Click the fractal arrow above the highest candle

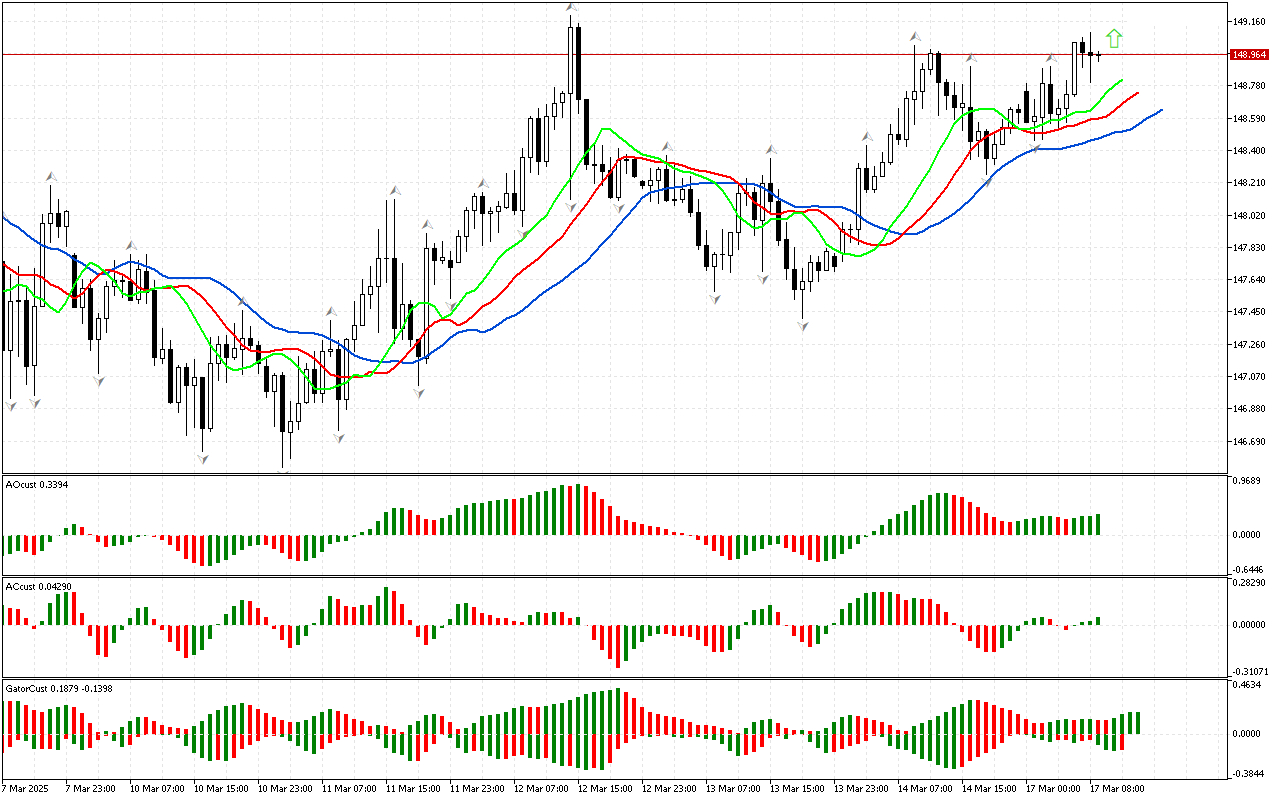click(x=571, y=8)
